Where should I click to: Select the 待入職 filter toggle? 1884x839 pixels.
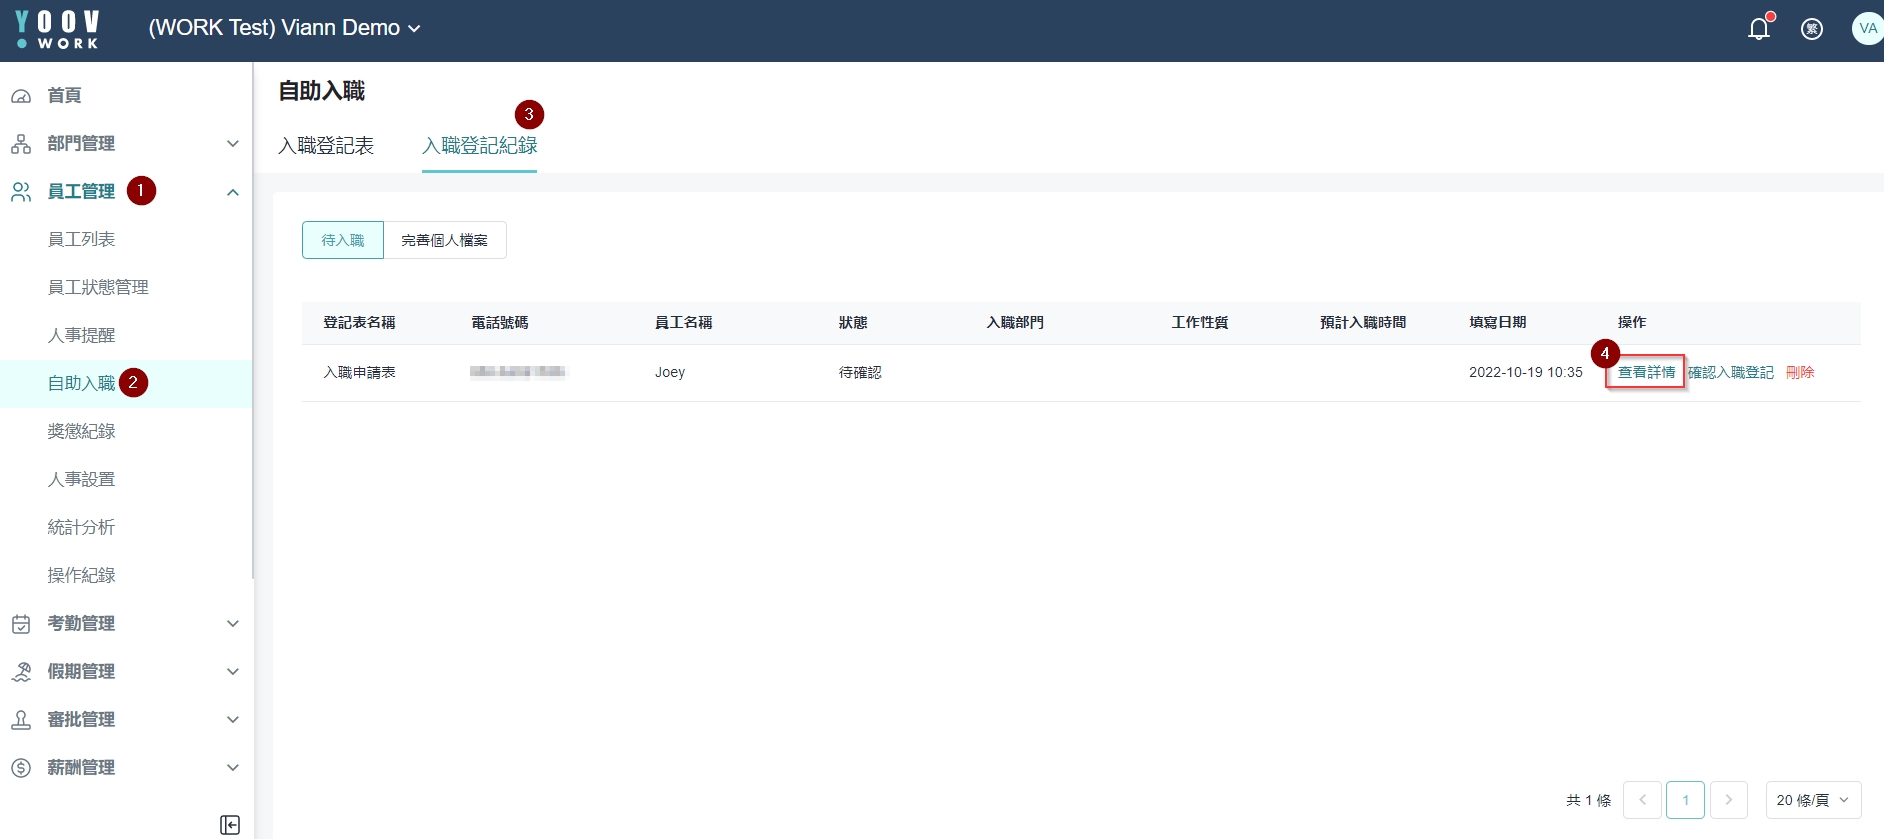click(342, 240)
